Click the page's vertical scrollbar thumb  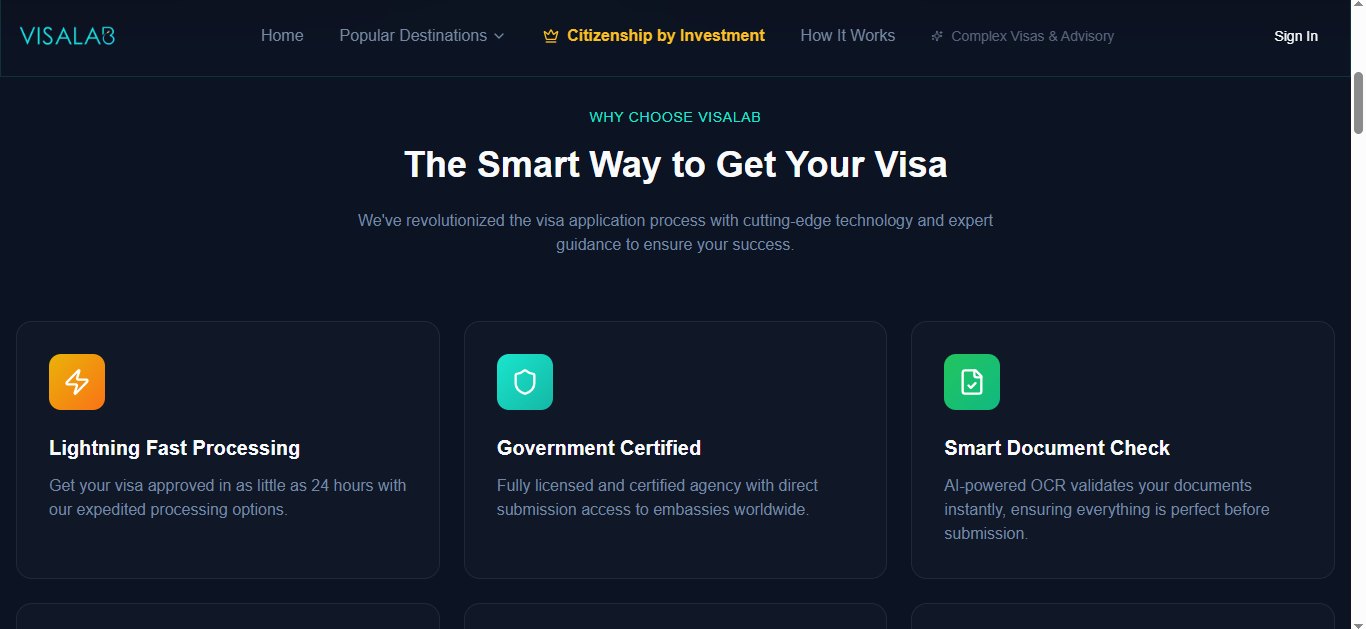tap(1358, 102)
